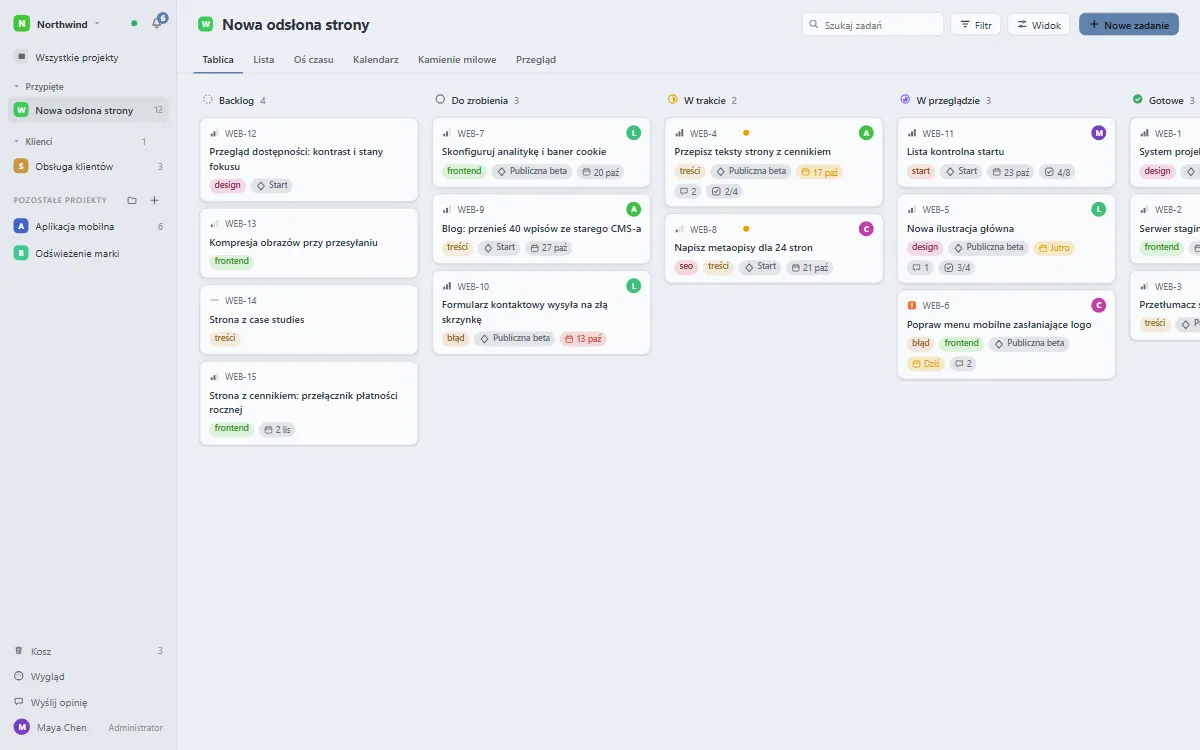The height and width of the screenshot is (750, 1200).
Task: Click the assignee avatar on card WEB-8
Action: coord(866,229)
